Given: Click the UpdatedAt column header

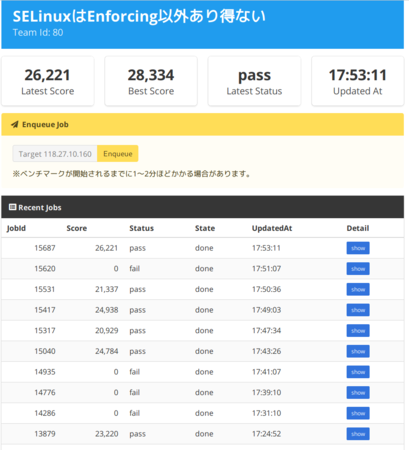Looking at the screenshot, I should click(272, 228).
